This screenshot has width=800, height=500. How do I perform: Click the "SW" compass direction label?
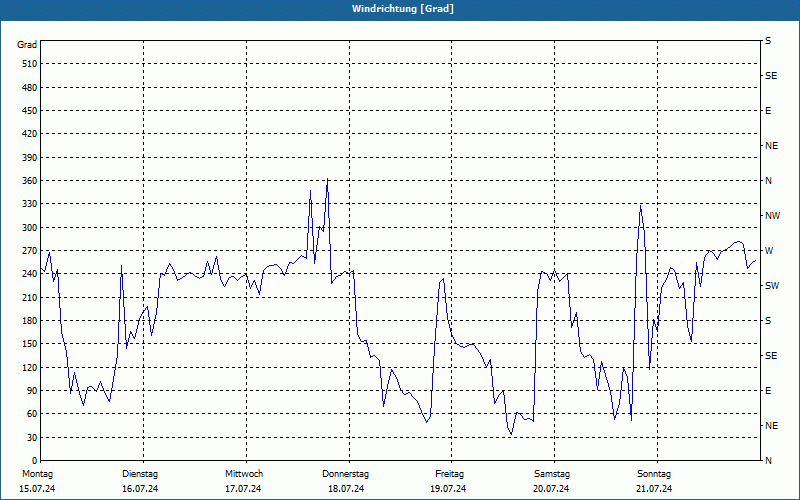(x=772, y=286)
